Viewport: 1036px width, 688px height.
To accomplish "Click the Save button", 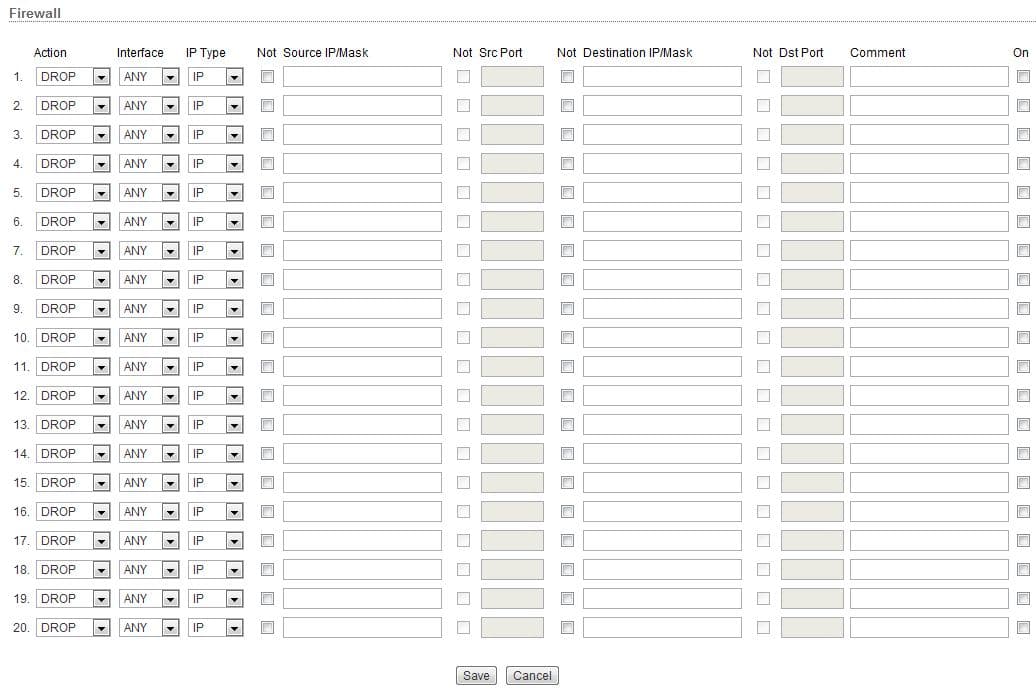I will pos(476,676).
